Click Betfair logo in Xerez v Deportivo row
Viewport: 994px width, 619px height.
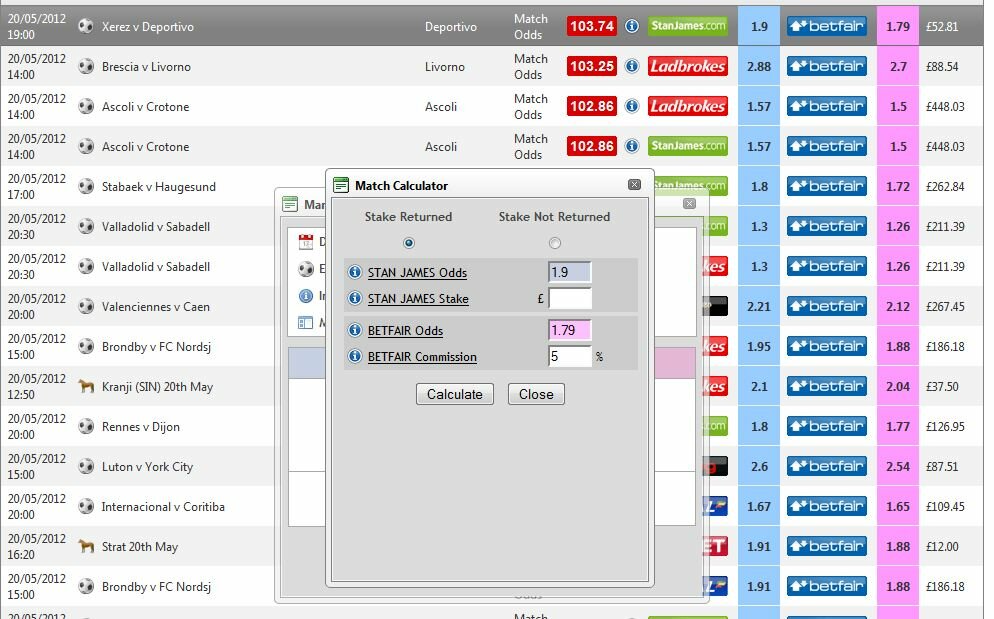coord(827,26)
